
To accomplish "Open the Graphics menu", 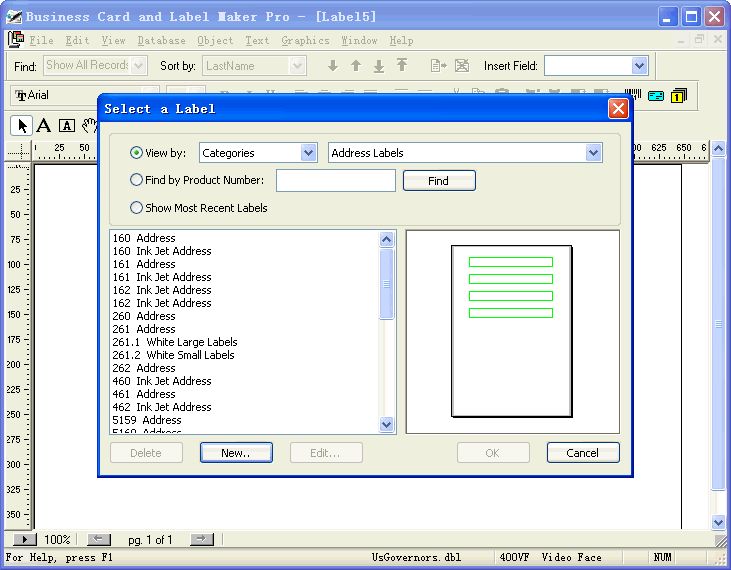I will tap(305, 41).
